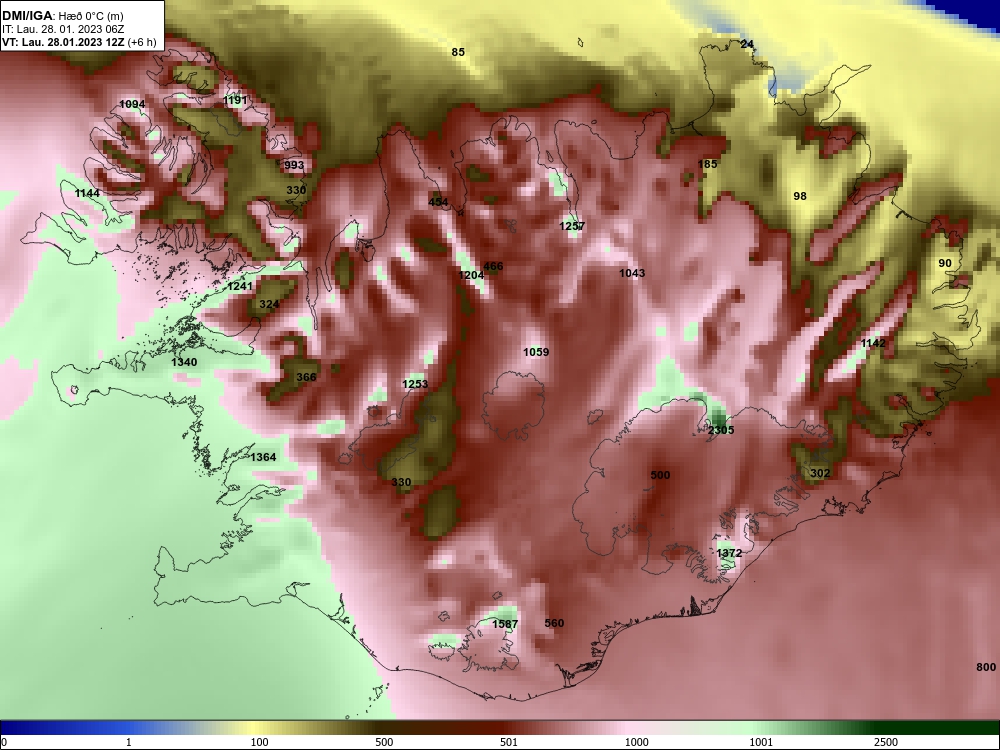Click the 366 height label
Image resolution: width=1000 pixels, height=750 pixels.
pos(306,377)
